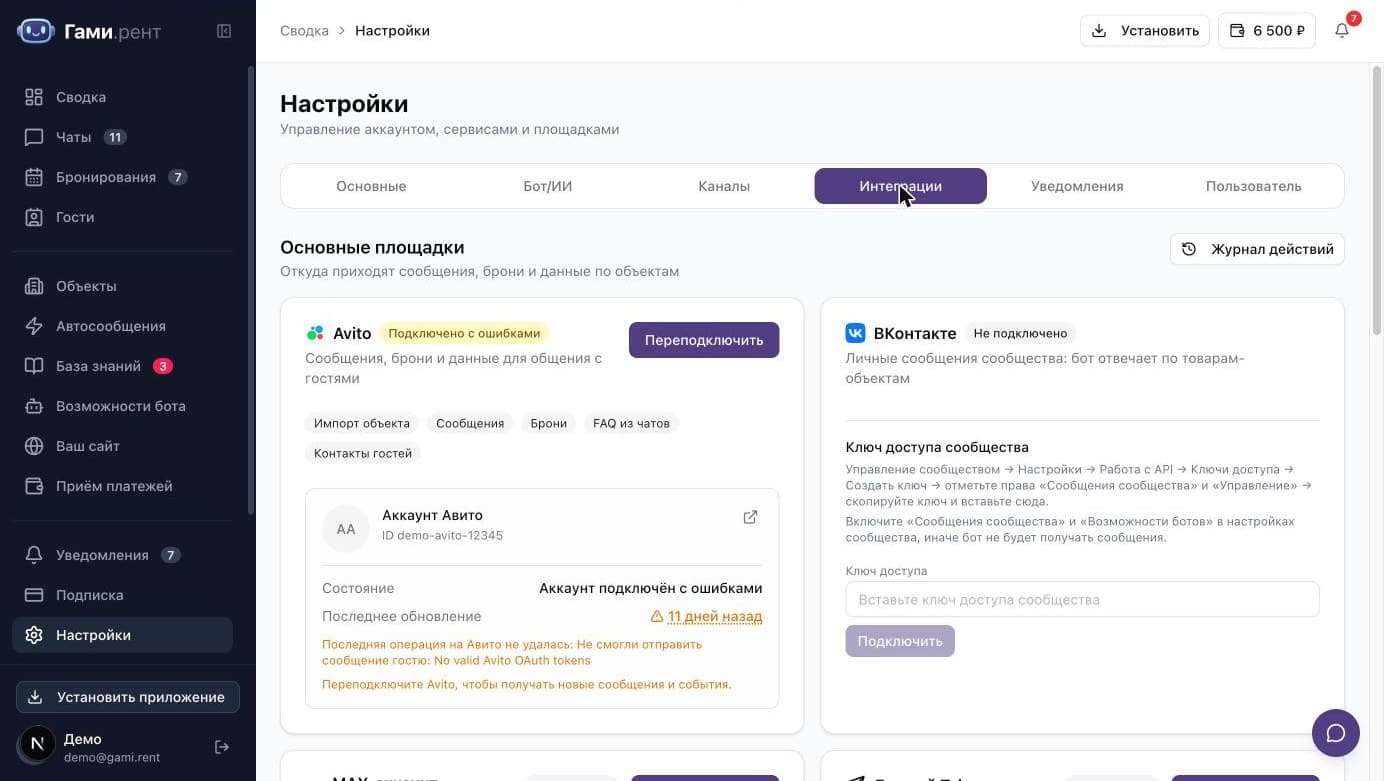The image size is (1384, 781).
Task: Click the Подключить button for ВКонтакте
Action: [900, 641]
